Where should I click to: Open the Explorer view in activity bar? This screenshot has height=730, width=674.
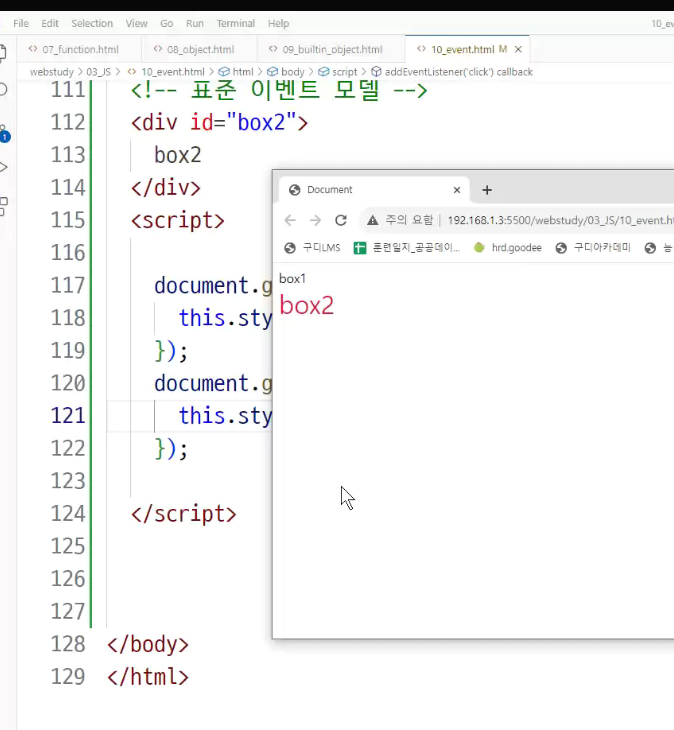(3, 54)
